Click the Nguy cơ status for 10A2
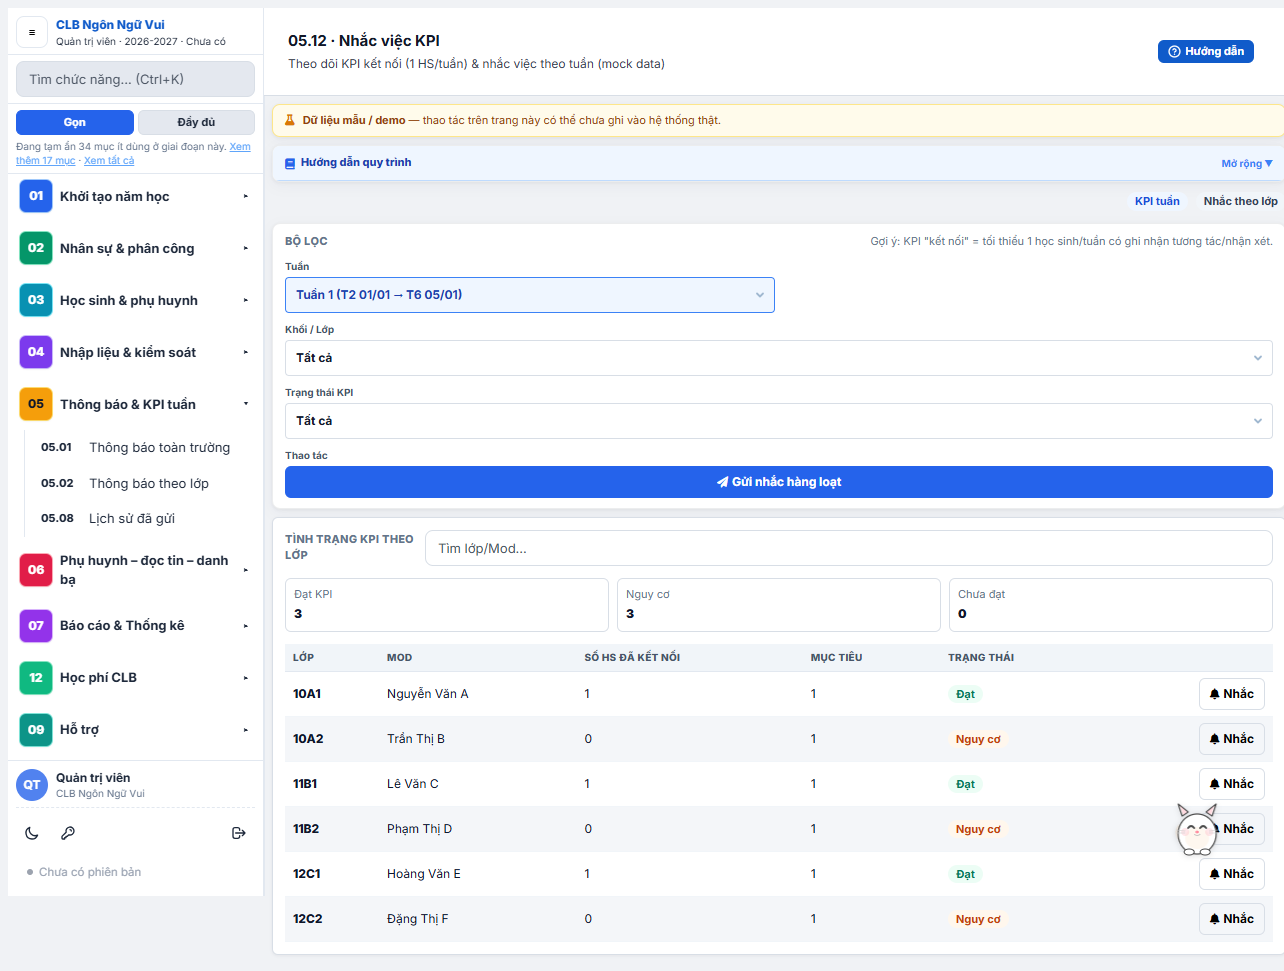This screenshot has height=971, width=1284. [978, 740]
